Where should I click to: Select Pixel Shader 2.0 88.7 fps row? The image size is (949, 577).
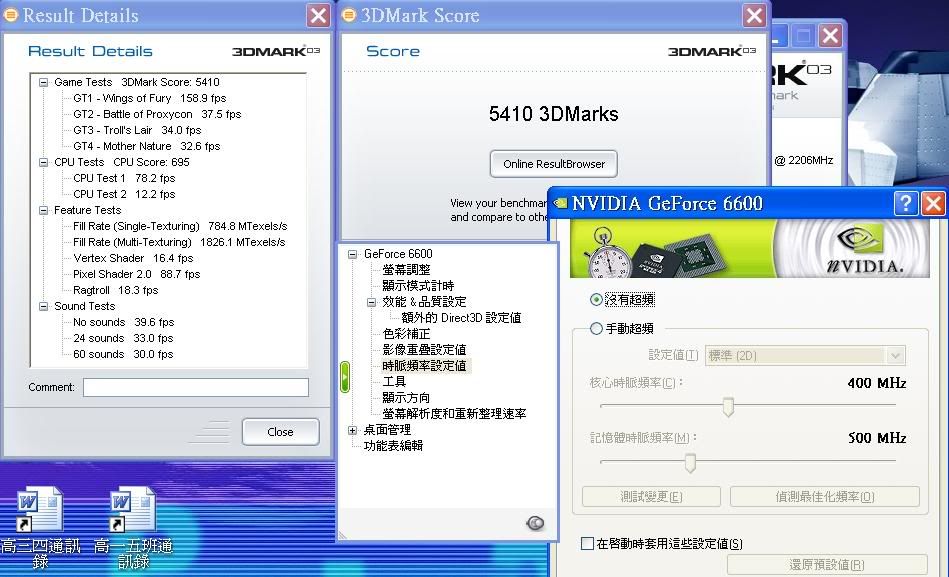click(137, 274)
